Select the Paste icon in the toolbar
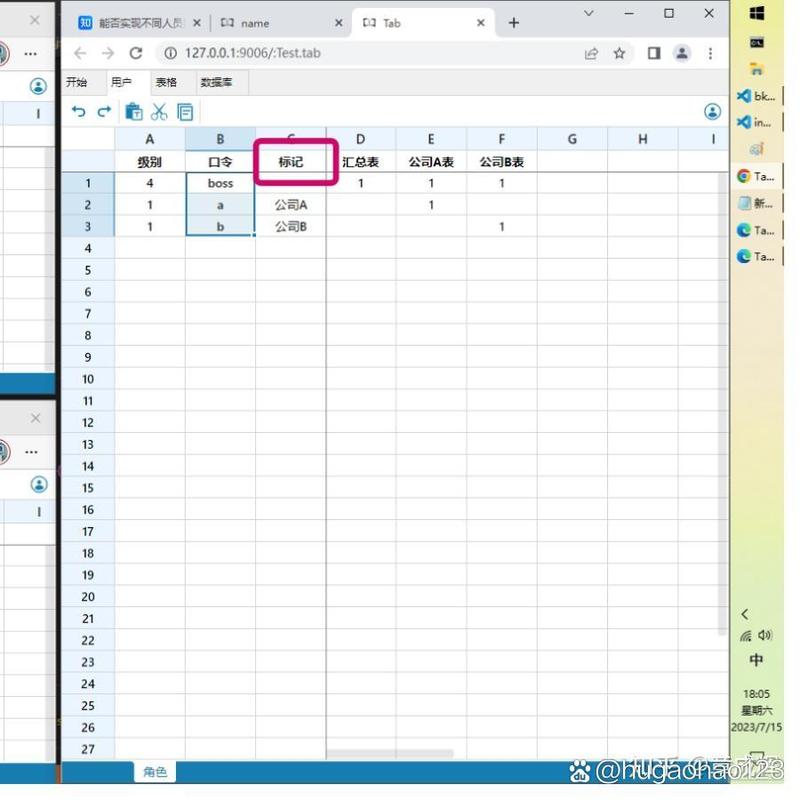 pyautogui.click(x=135, y=112)
